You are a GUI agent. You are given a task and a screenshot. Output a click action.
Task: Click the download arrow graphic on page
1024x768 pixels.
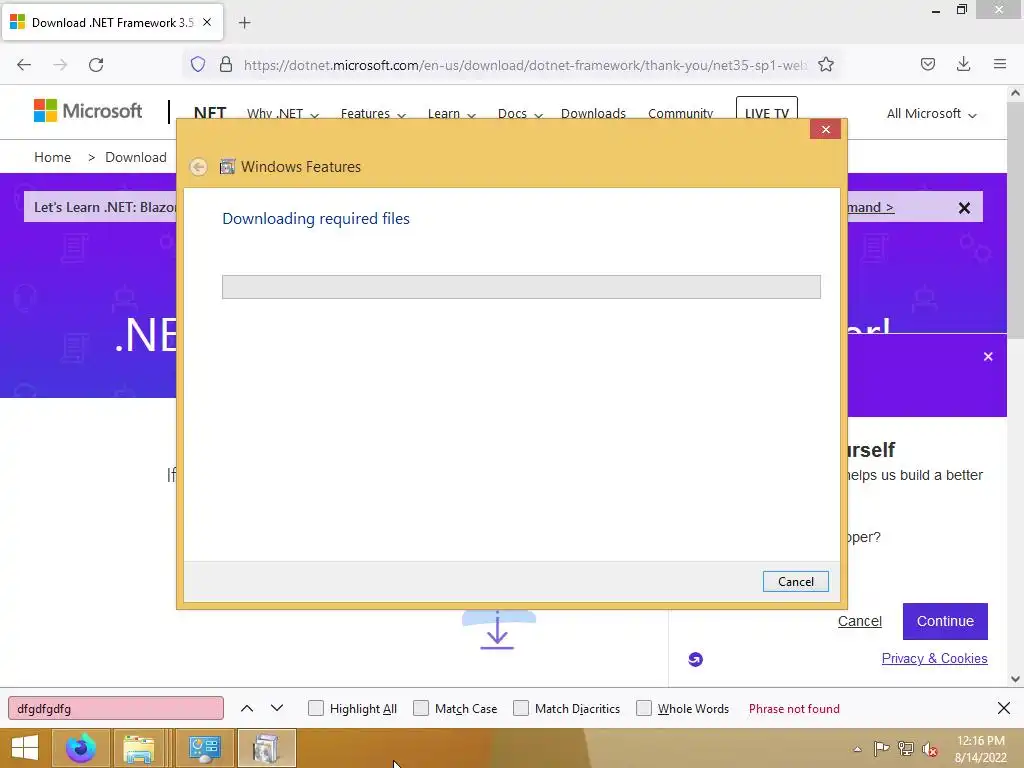pyautogui.click(x=498, y=631)
